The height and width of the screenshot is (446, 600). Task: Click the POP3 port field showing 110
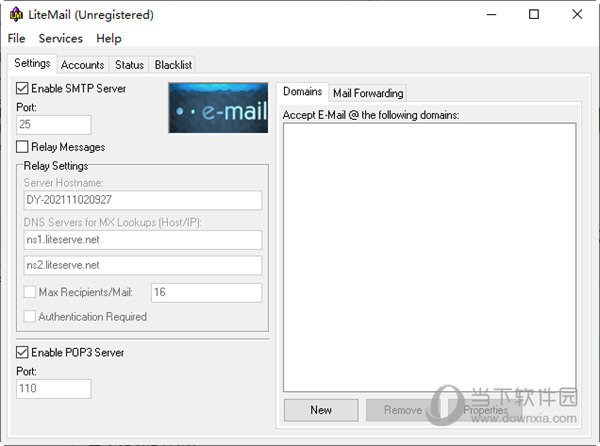[x=54, y=389]
